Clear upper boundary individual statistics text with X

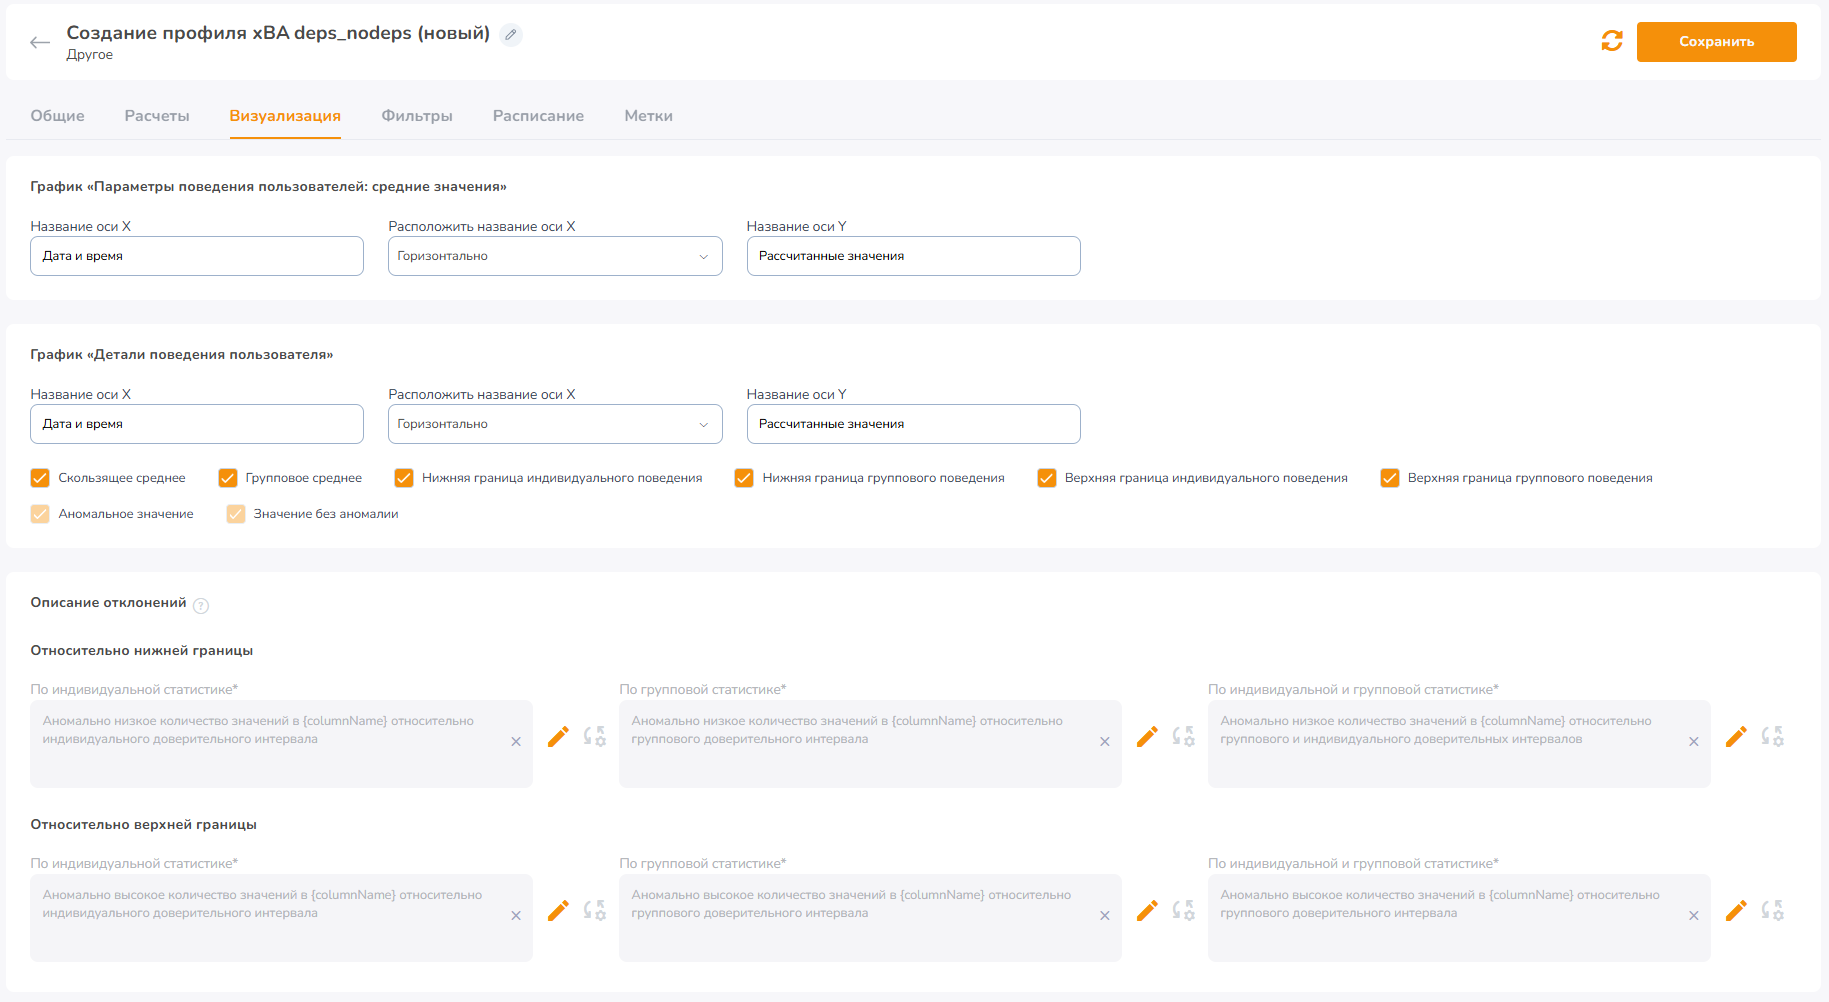[516, 916]
